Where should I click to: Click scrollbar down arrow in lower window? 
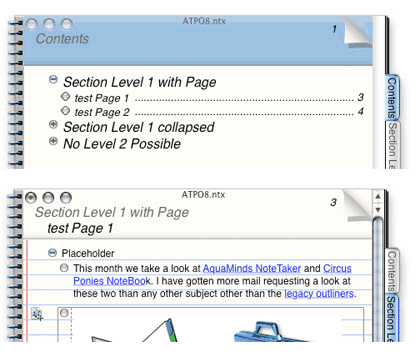[378, 210]
